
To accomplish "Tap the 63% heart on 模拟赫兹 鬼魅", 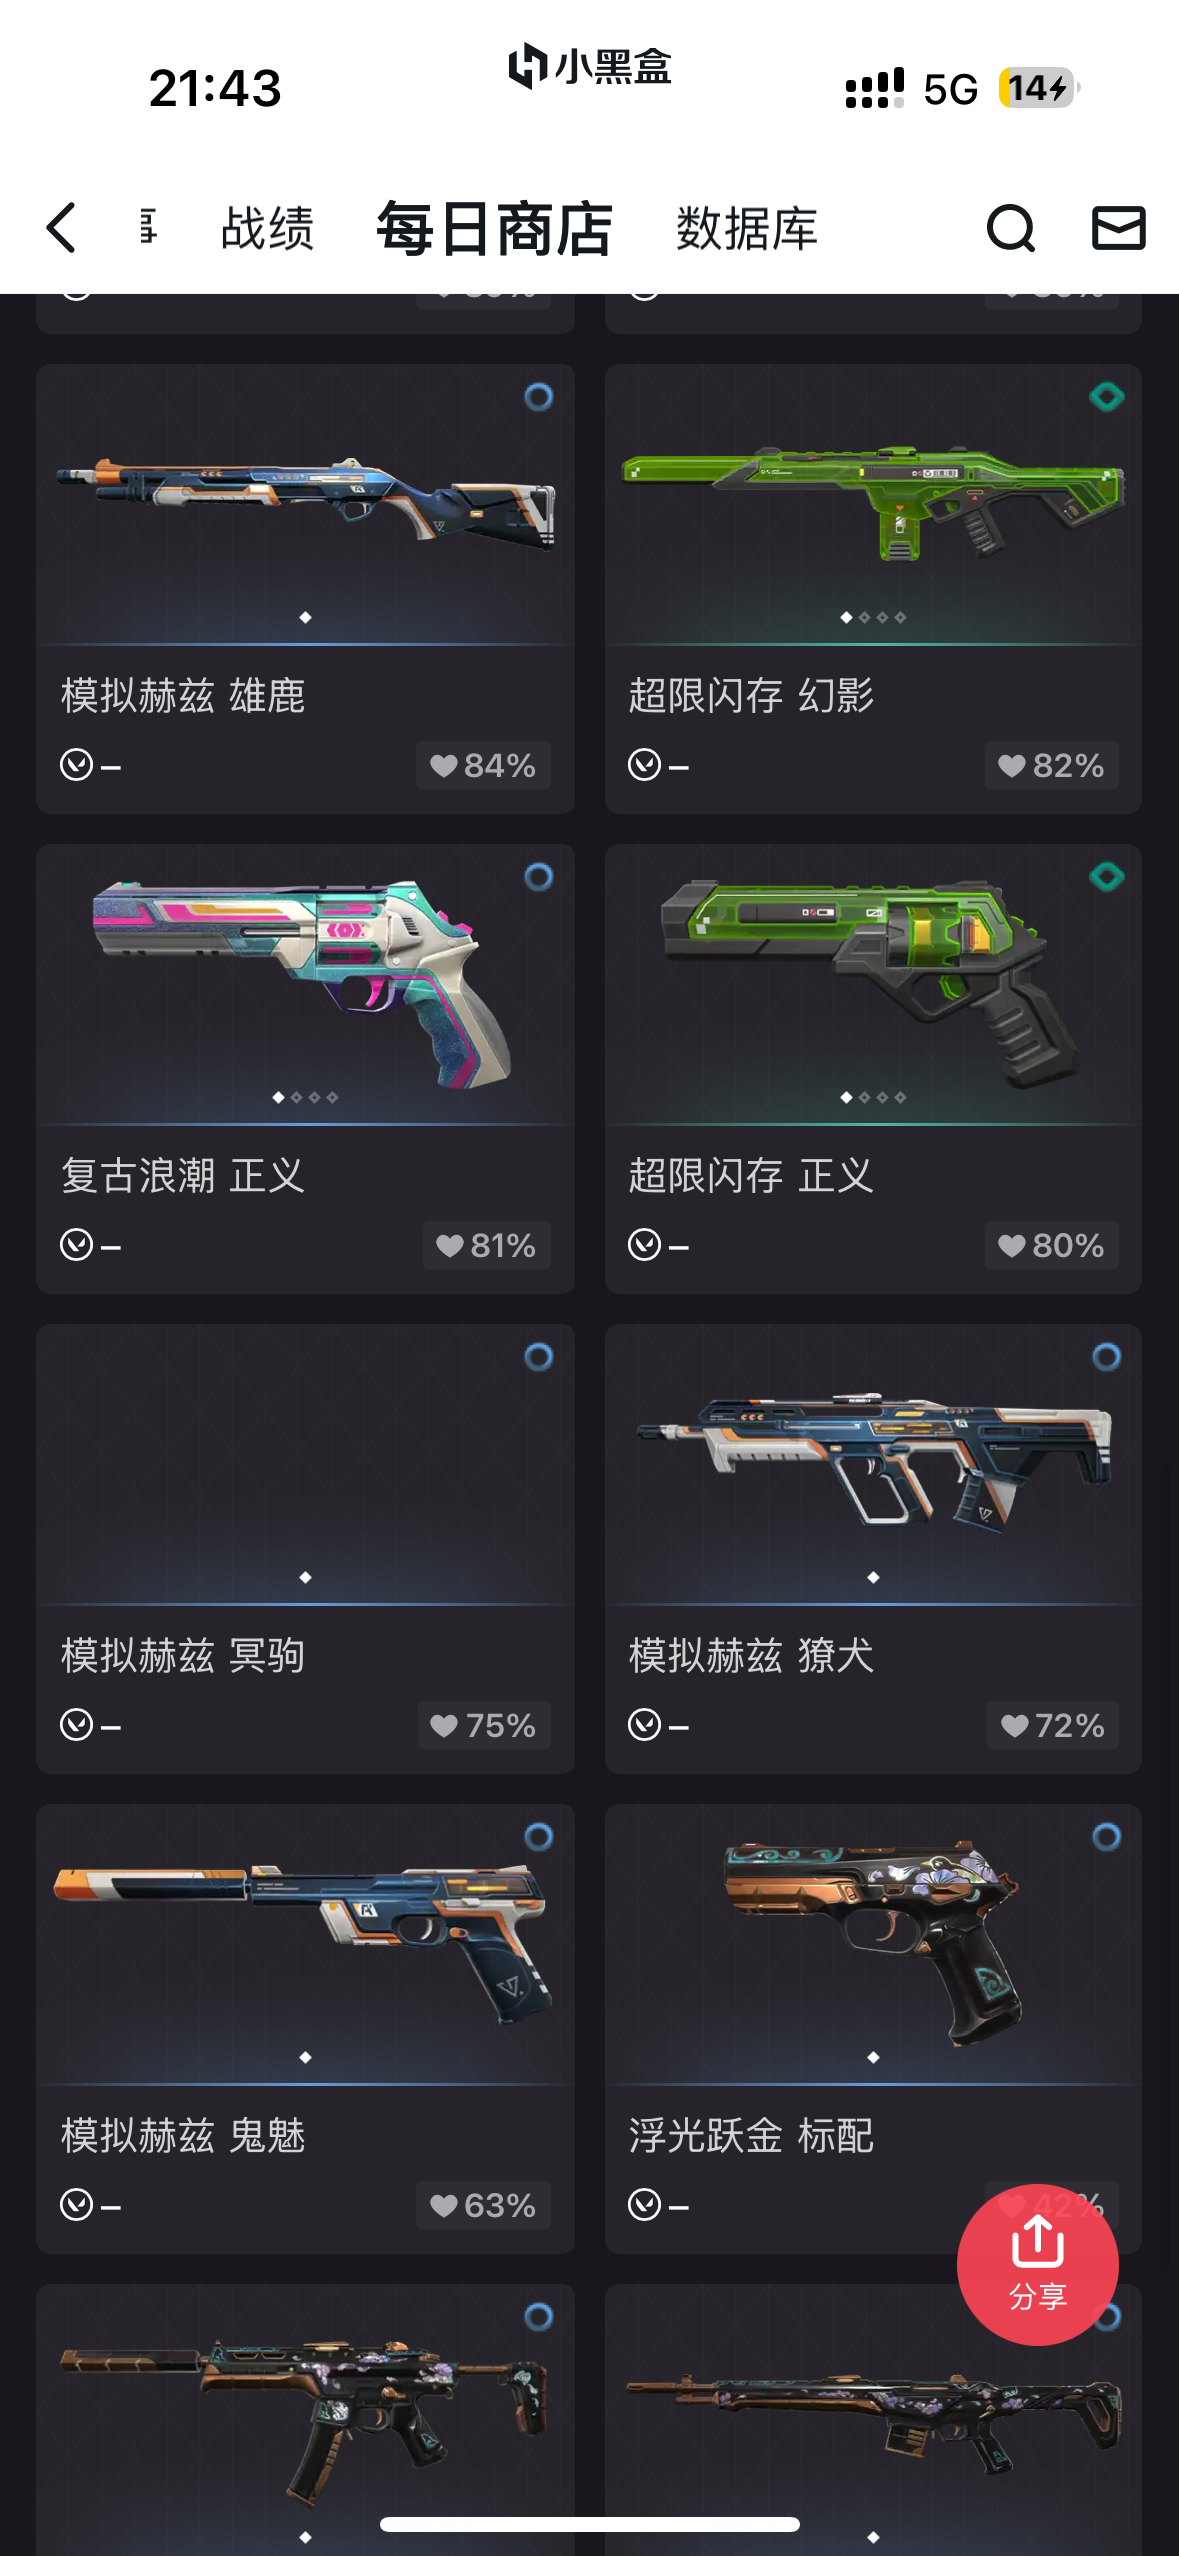I will click(x=483, y=2205).
